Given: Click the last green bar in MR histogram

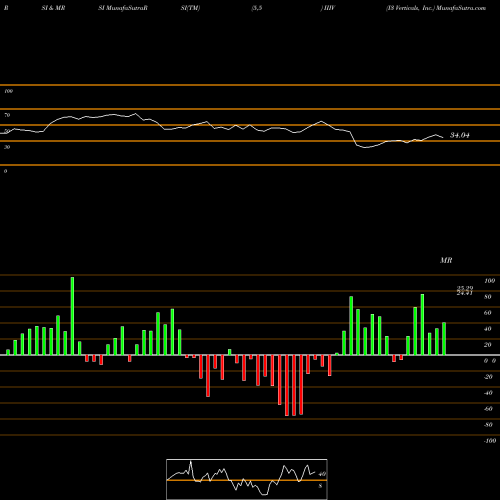Looking at the screenshot, I should coord(444,339).
